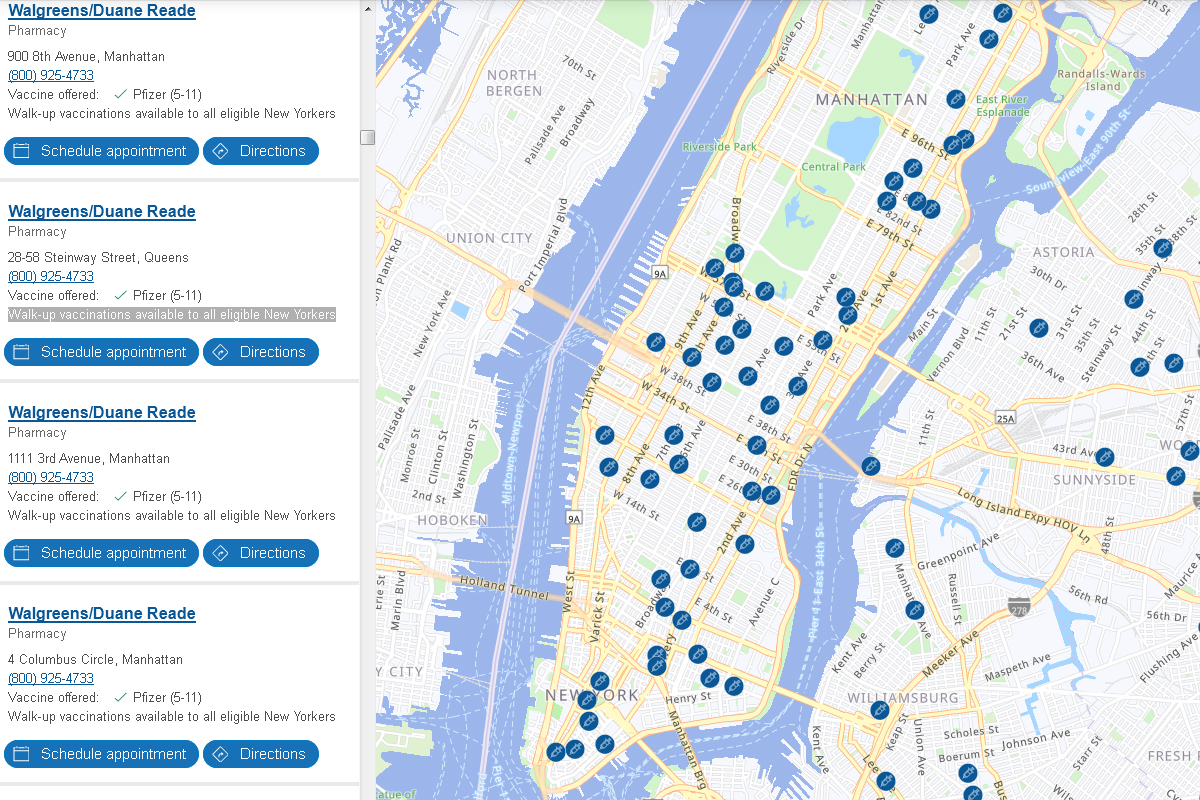Schedule appointment at 4 Columbus Circle
Image resolution: width=1200 pixels, height=800 pixels.
pyautogui.click(x=101, y=754)
